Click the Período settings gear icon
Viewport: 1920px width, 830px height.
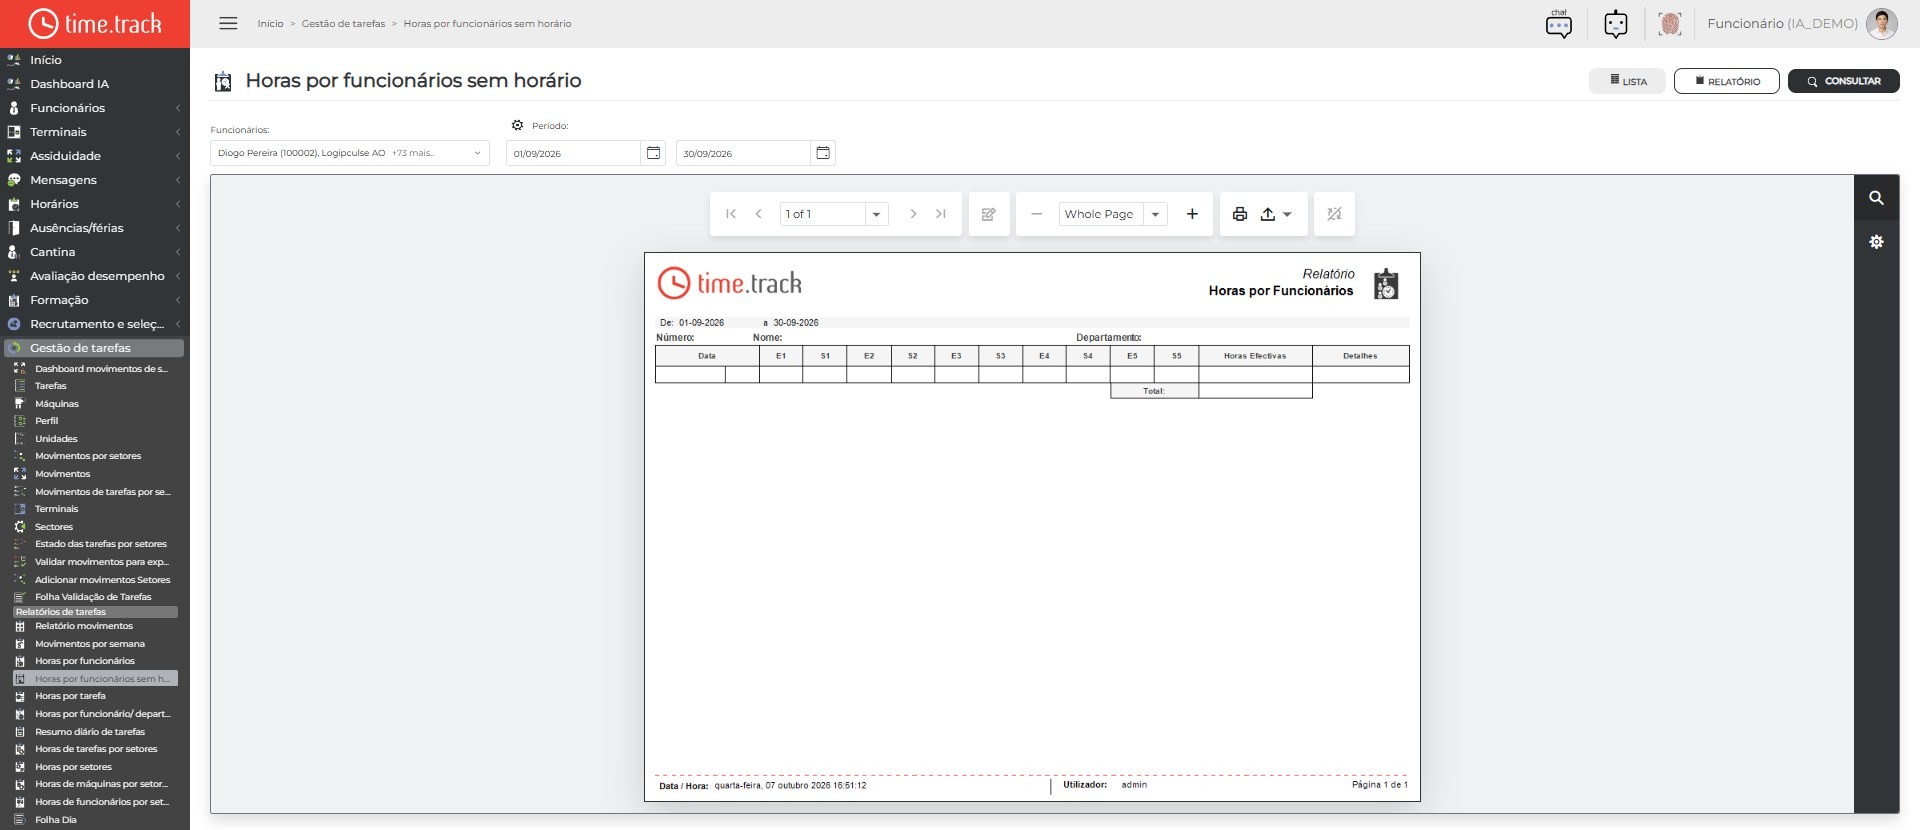click(517, 126)
